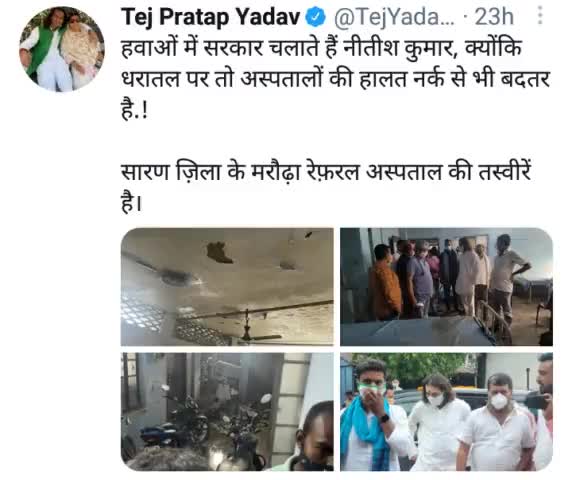Screen dimensions: 572x480
Task: Click the 23h timestamp of the tweet
Action: [x=494, y=17]
